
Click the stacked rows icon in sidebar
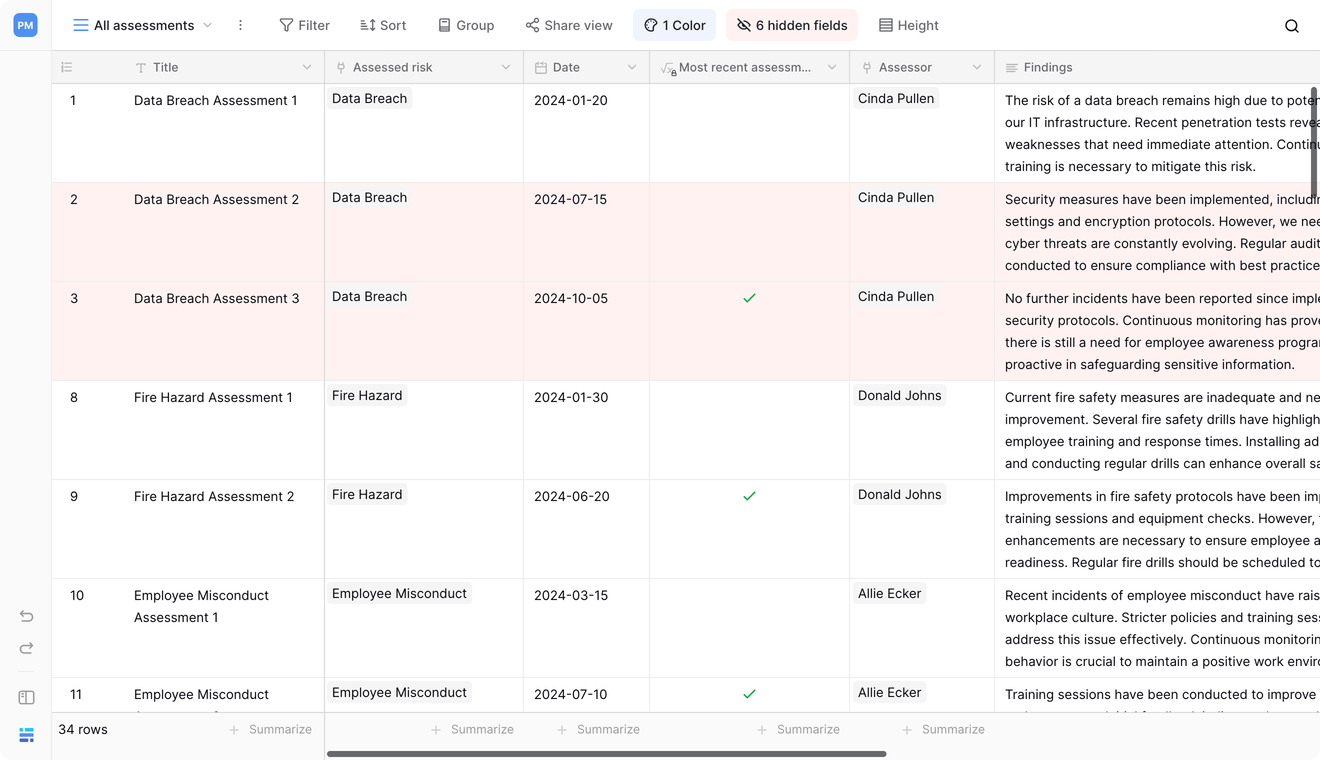tap(27, 735)
